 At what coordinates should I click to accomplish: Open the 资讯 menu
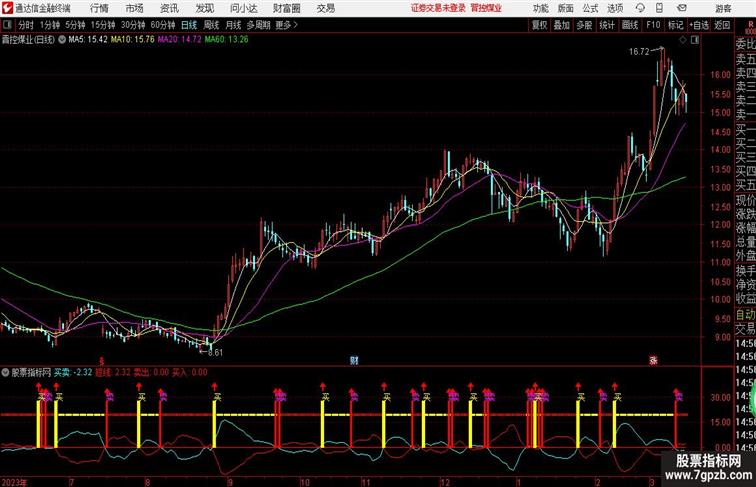pyautogui.click(x=169, y=8)
